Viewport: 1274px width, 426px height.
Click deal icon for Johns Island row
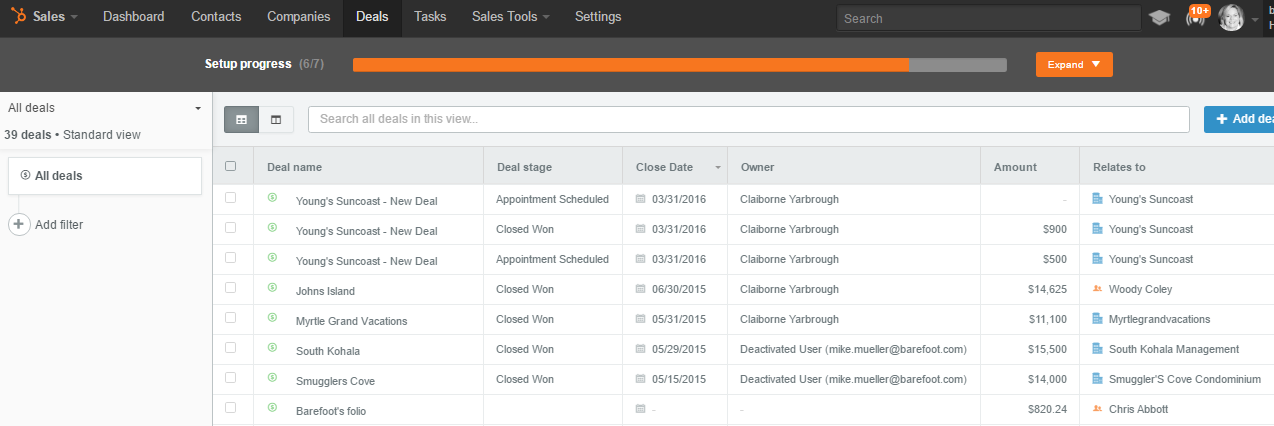271,288
